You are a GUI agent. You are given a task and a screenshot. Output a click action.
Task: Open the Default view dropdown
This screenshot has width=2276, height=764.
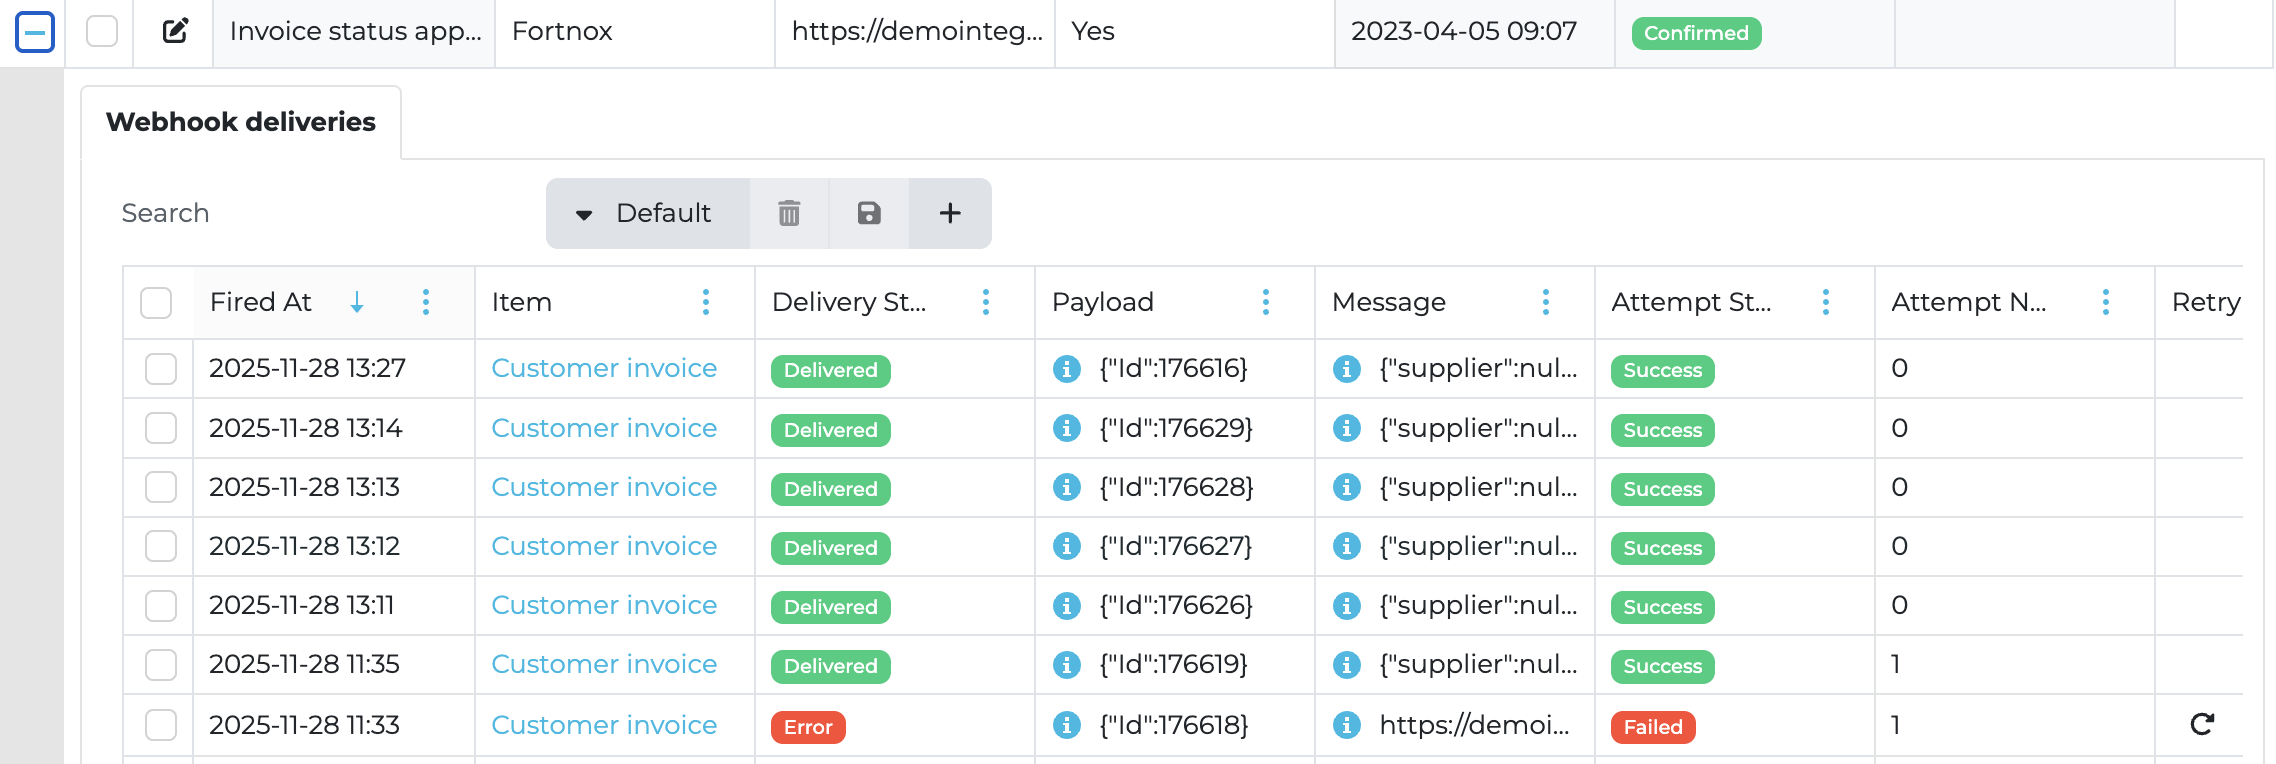tap(647, 213)
